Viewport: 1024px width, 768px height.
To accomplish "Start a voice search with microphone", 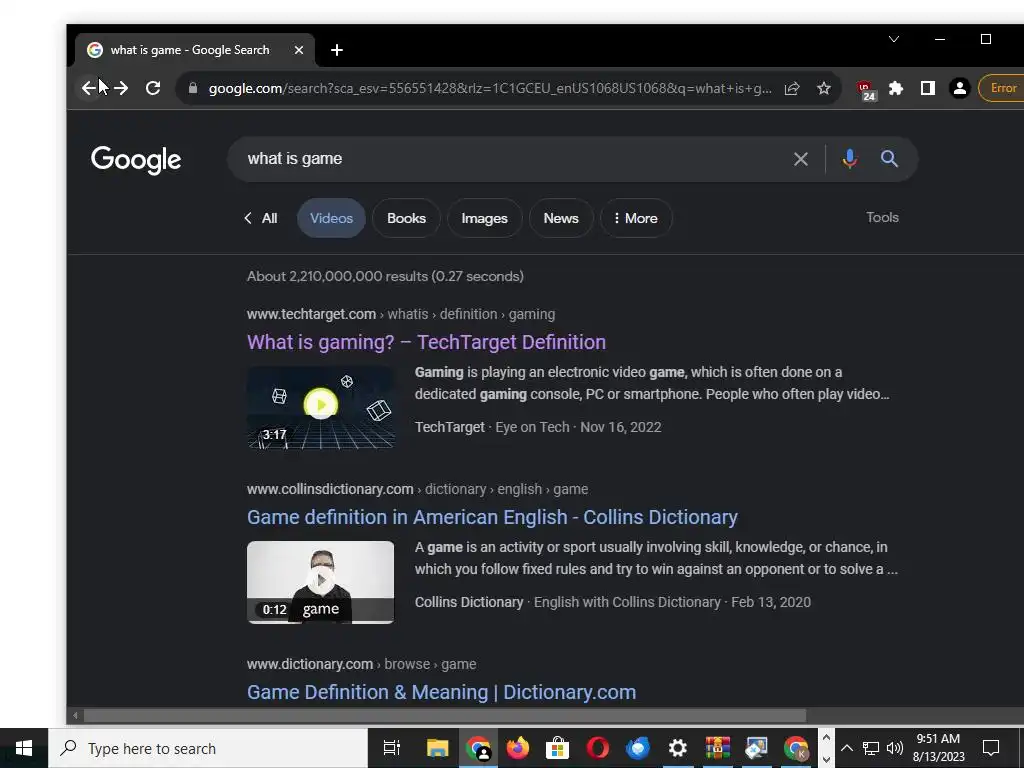I will click(850, 159).
